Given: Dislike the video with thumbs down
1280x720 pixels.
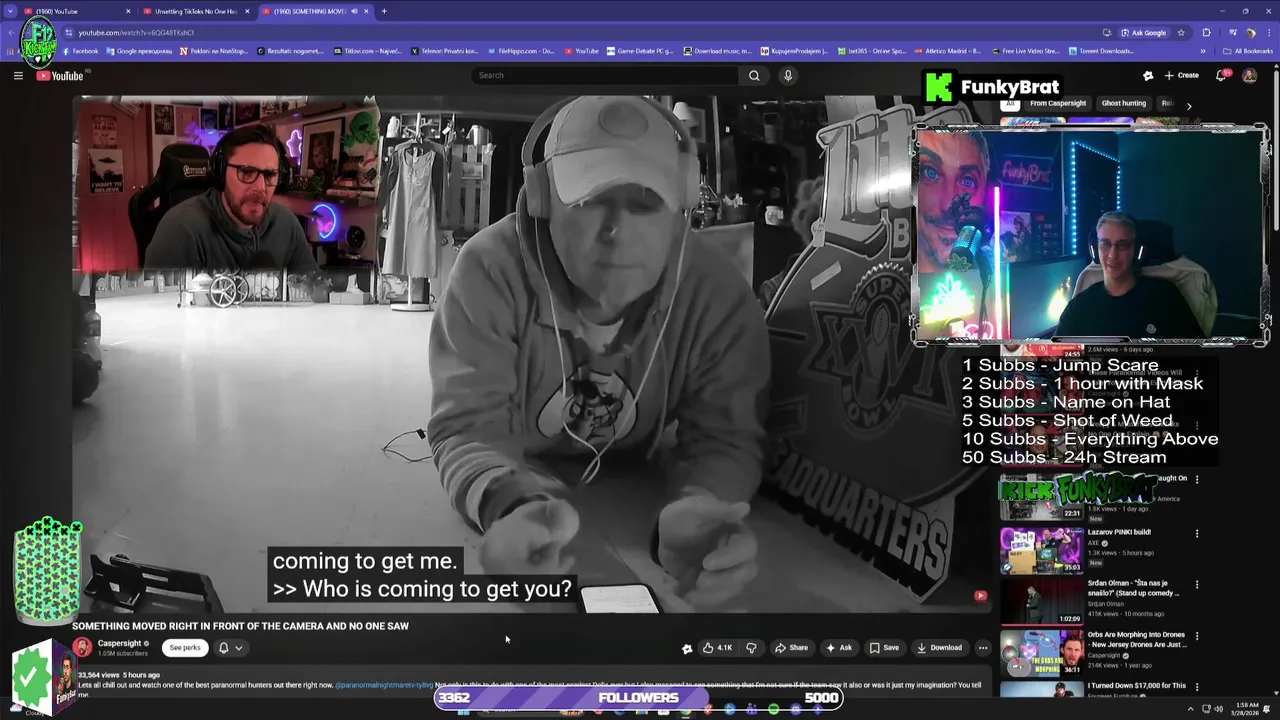Looking at the screenshot, I should pyautogui.click(x=752, y=648).
